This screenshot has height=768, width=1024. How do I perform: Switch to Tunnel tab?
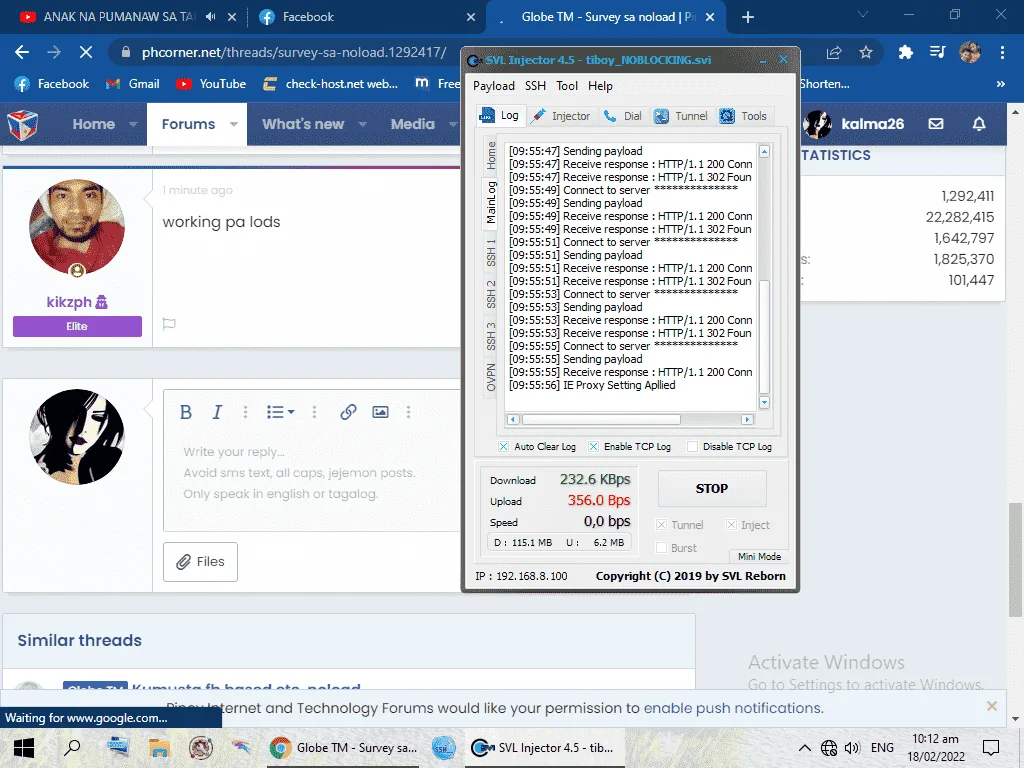(682, 116)
